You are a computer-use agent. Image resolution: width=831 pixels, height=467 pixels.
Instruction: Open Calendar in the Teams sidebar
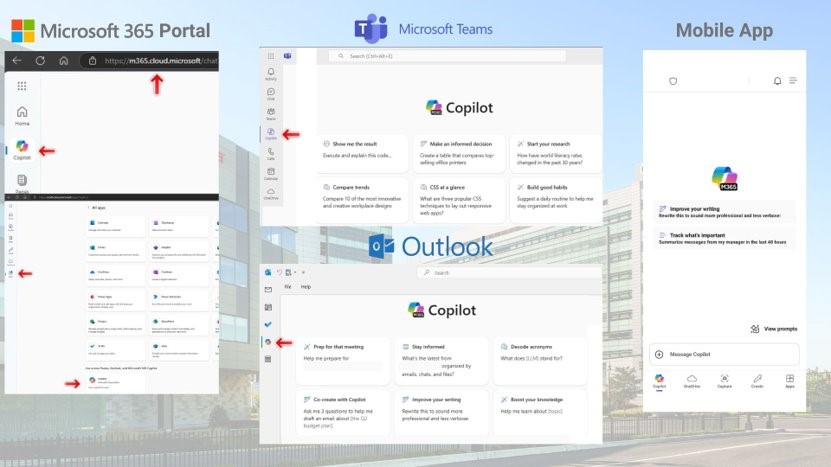271,174
